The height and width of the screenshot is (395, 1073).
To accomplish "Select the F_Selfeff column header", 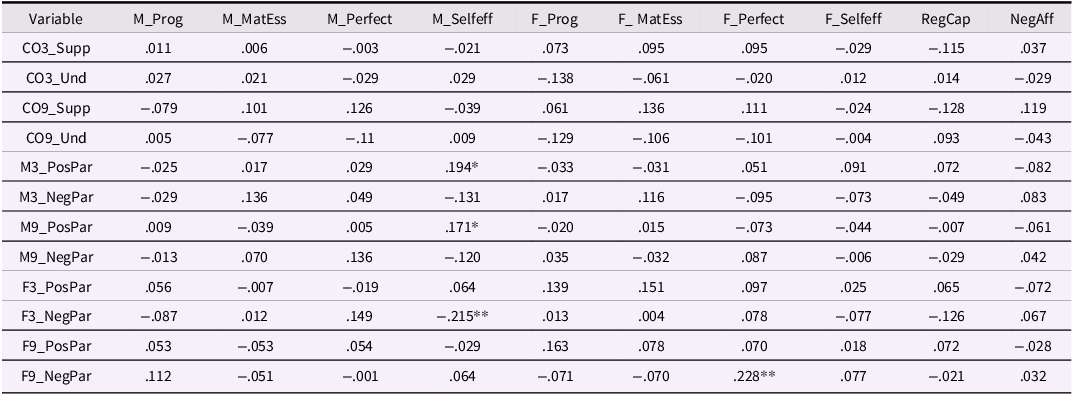I will pyautogui.click(x=853, y=19).
